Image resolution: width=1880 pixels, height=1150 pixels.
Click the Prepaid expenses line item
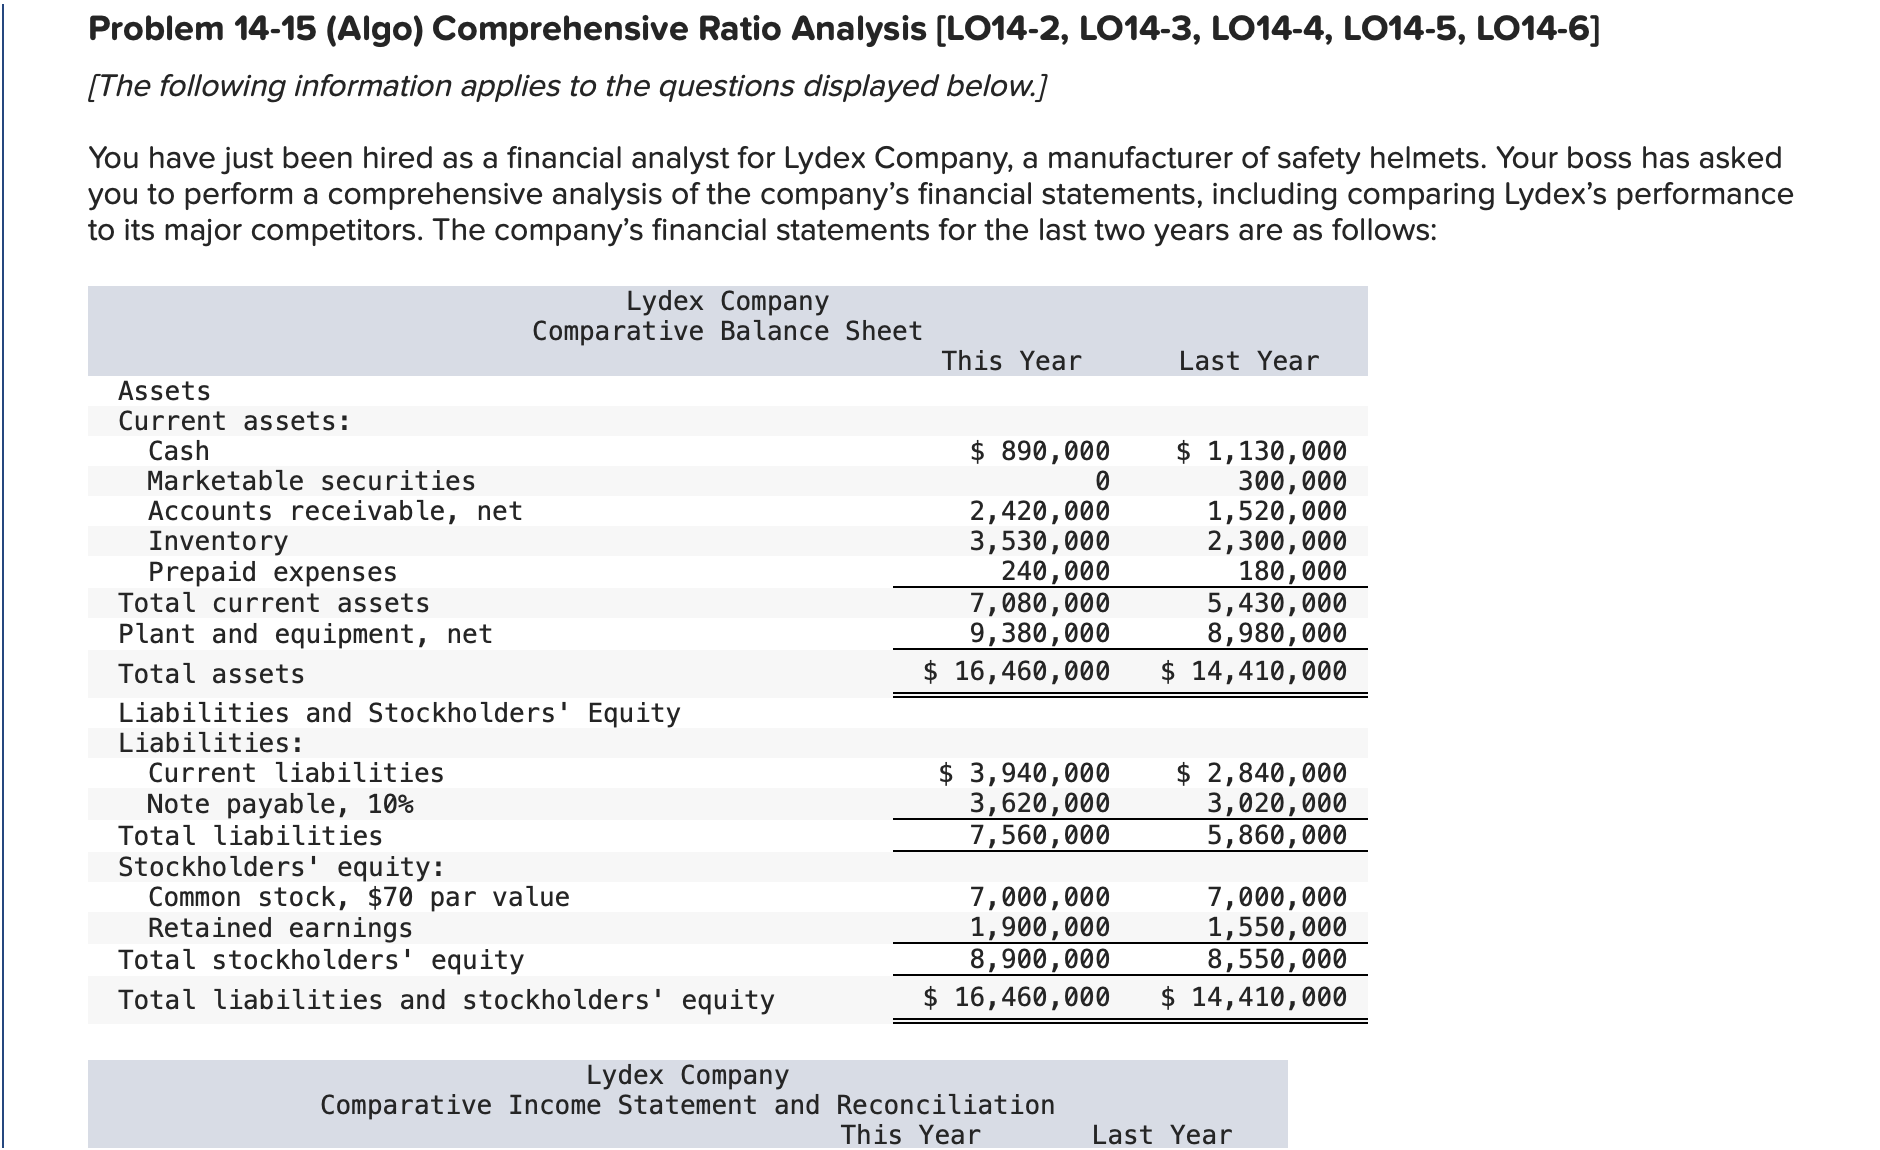coord(271,572)
